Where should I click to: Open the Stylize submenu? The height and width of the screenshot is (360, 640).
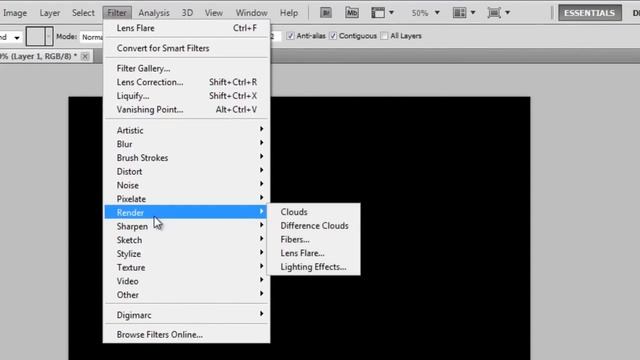click(x=186, y=254)
